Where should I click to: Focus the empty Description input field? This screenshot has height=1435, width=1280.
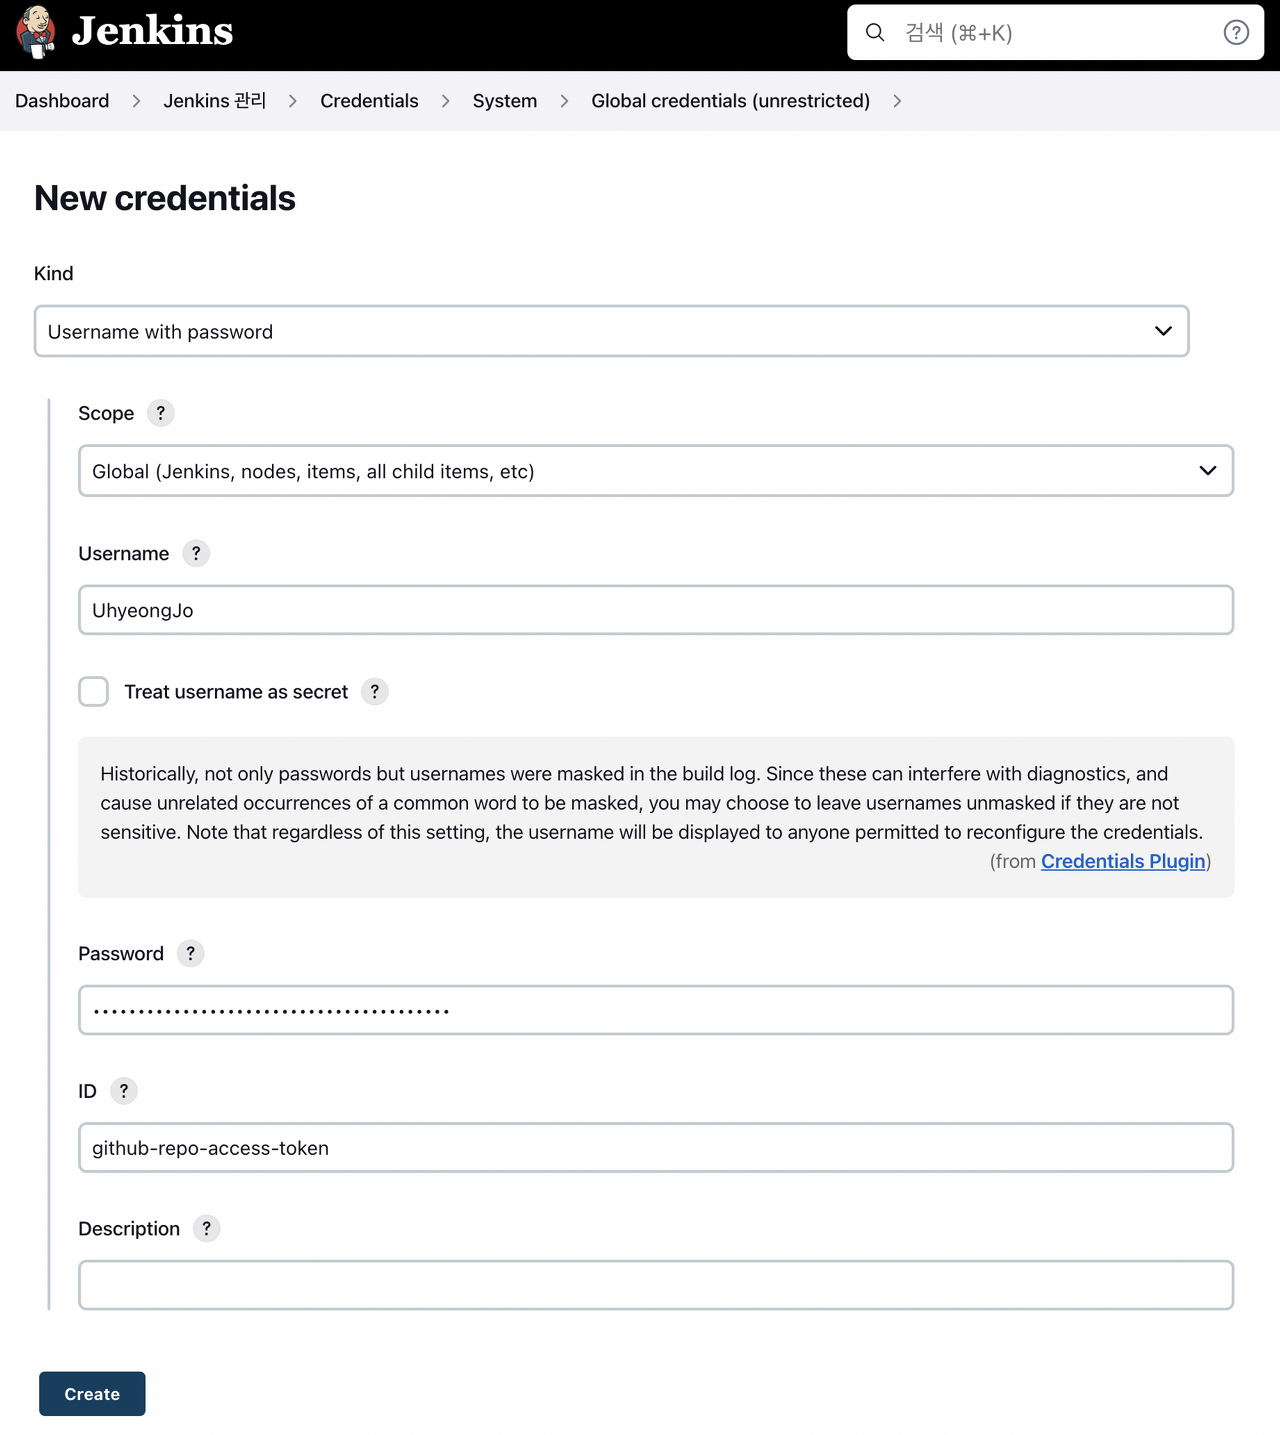(x=656, y=1285)
